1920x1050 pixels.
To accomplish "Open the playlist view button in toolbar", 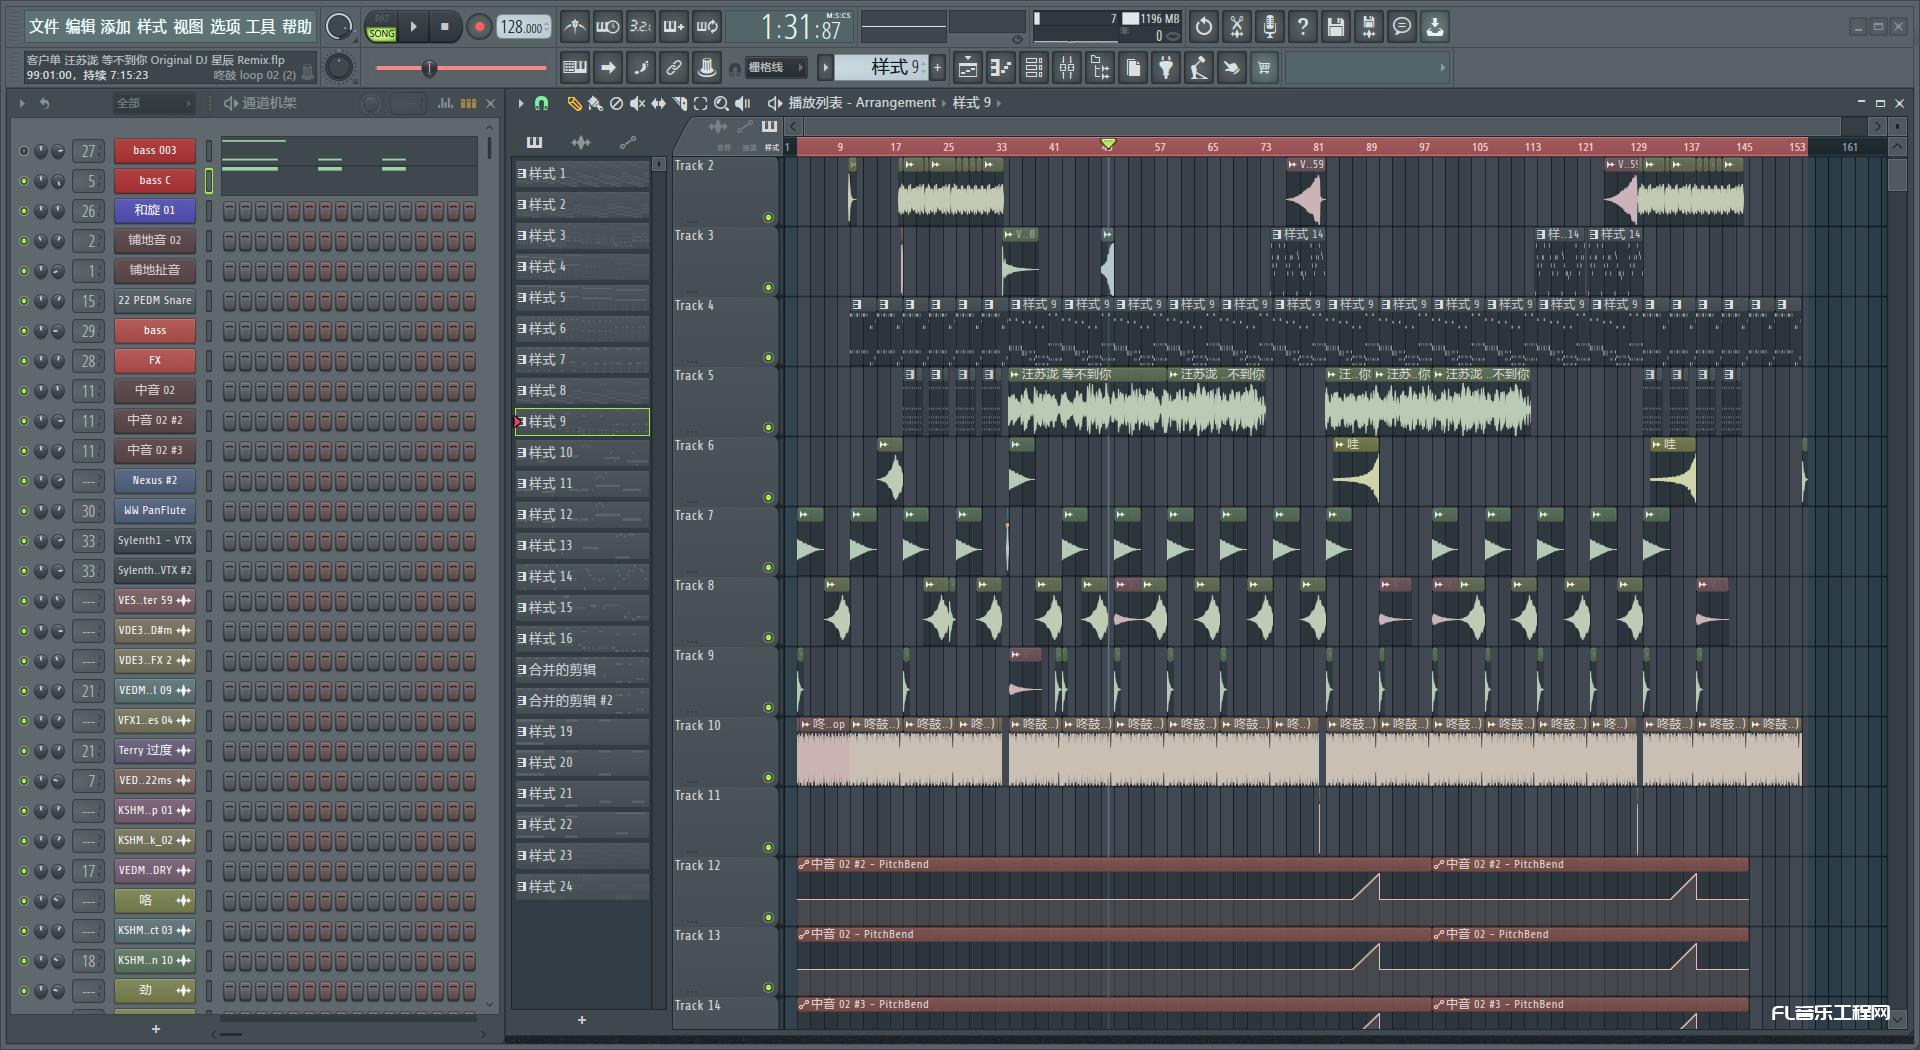I will pos(968,68).
